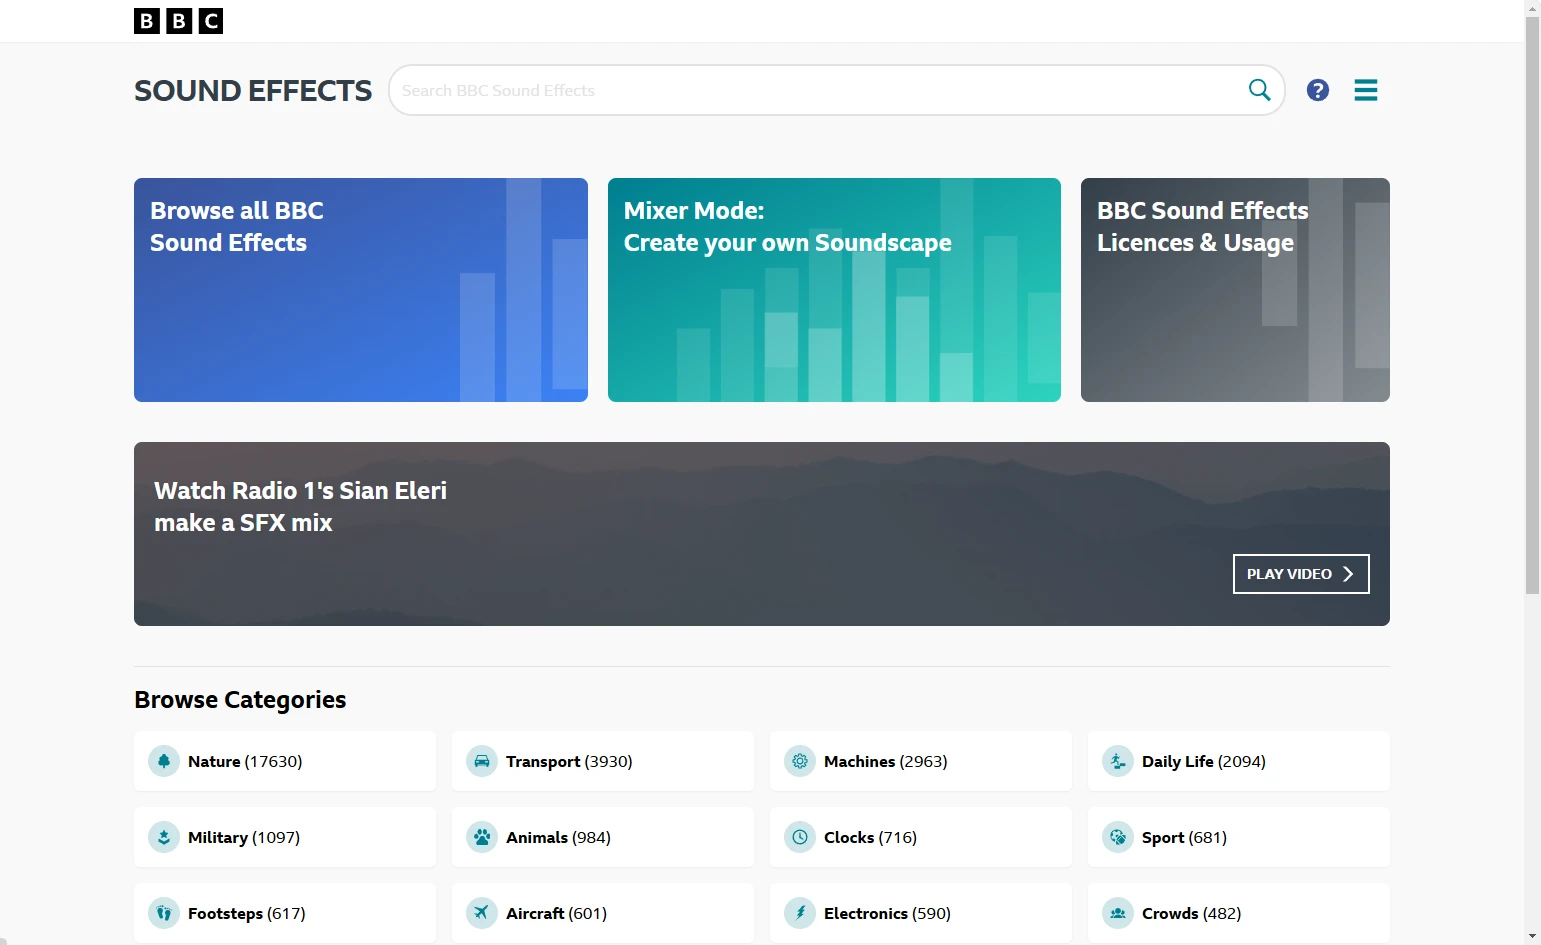The height and width of the screenshot is (945, 1541).
Task: Click the Aircraft plane icon
Action: coord(482,913)
